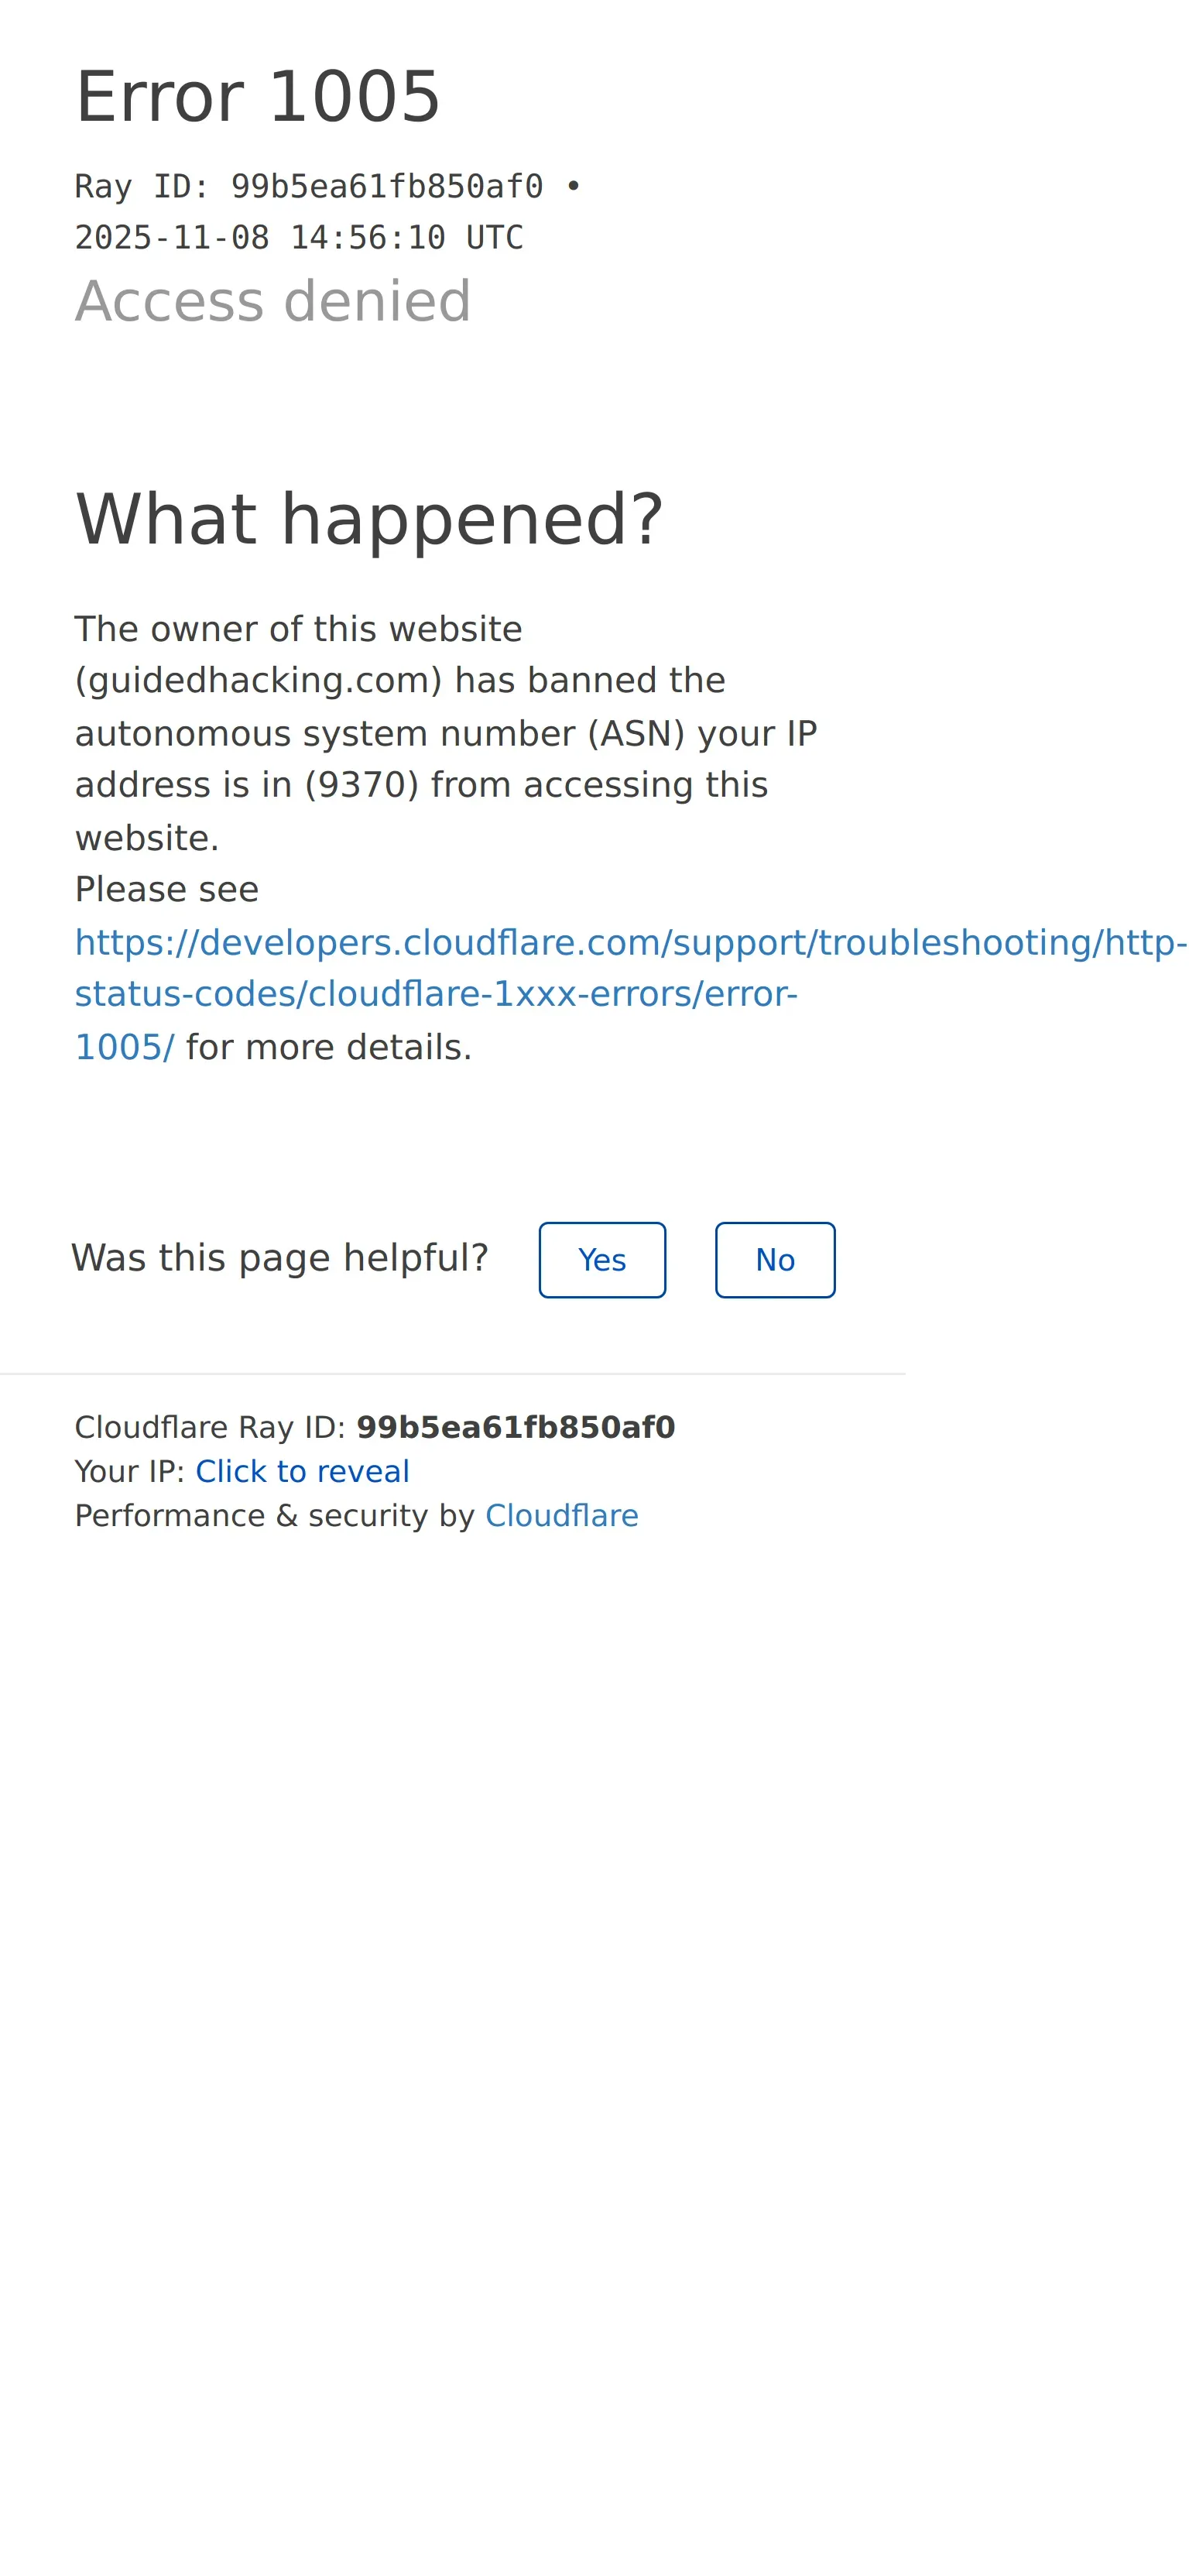
Task: Select the 2025-11-08 14:56:10 UTC timestamp
Action: 299,238
